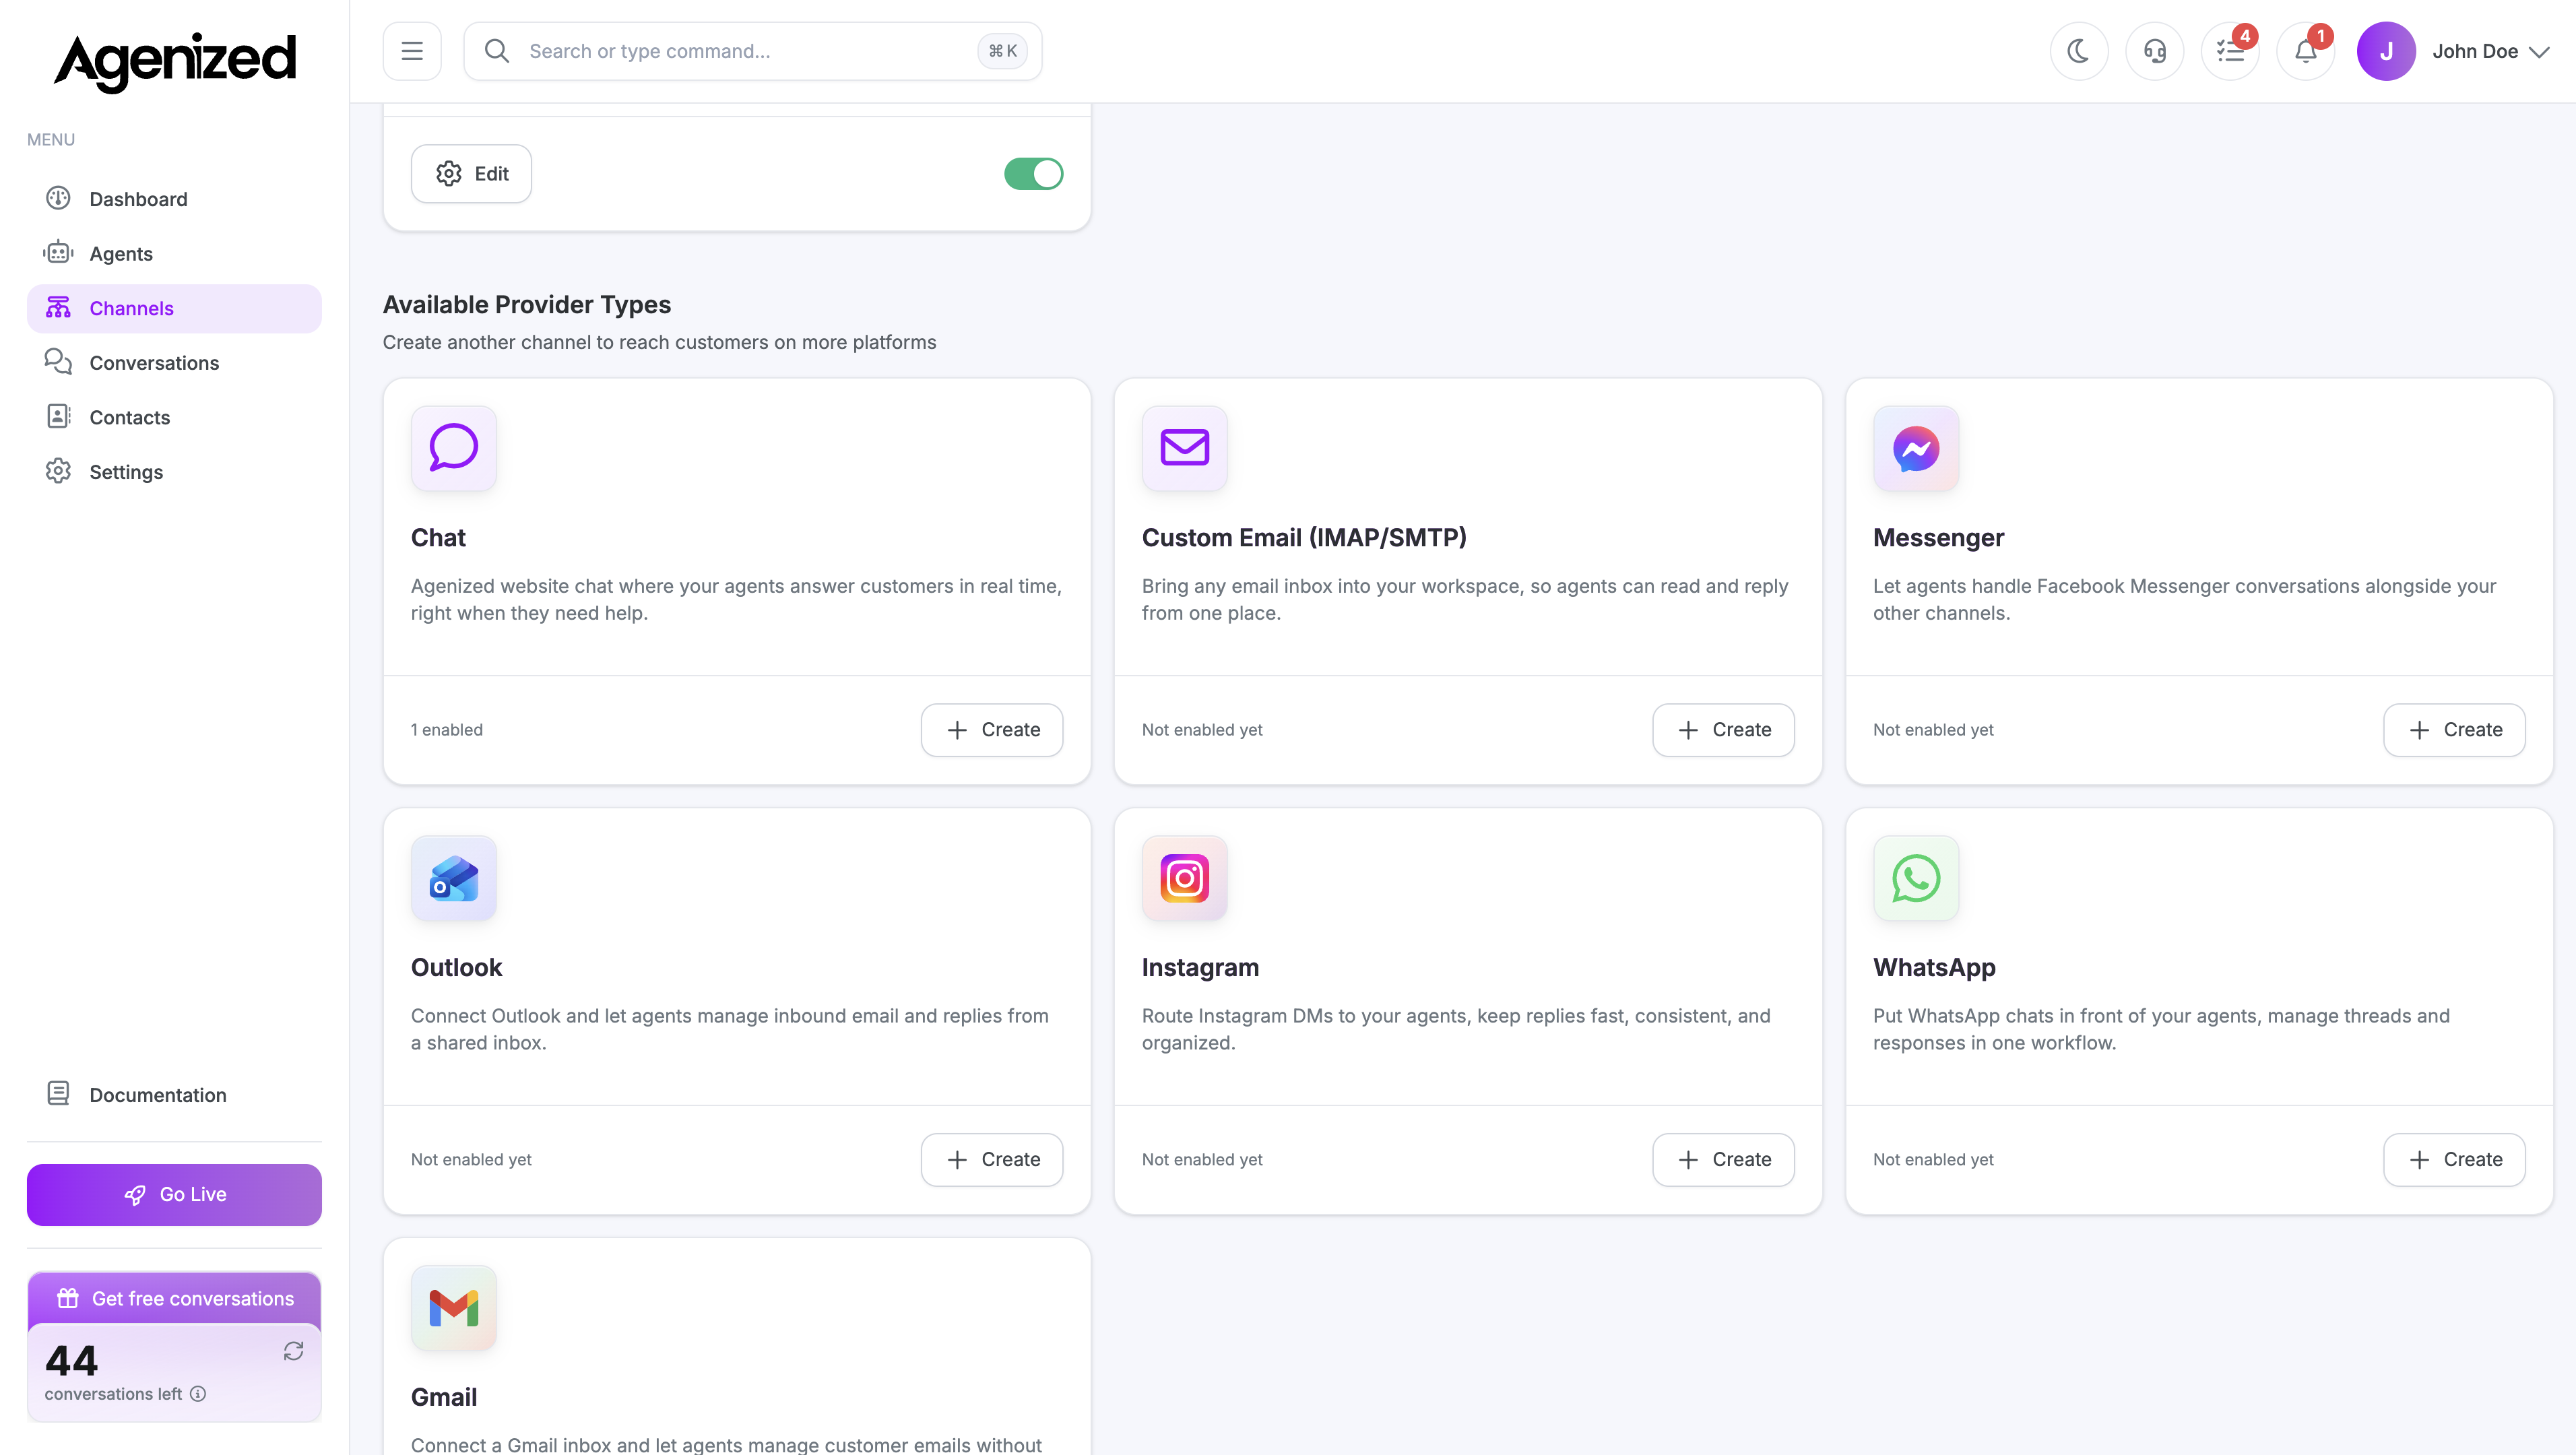Screen dimensions: 2576x1455
Task: Open Contacts using the address book icon
Action: (57, 417)
